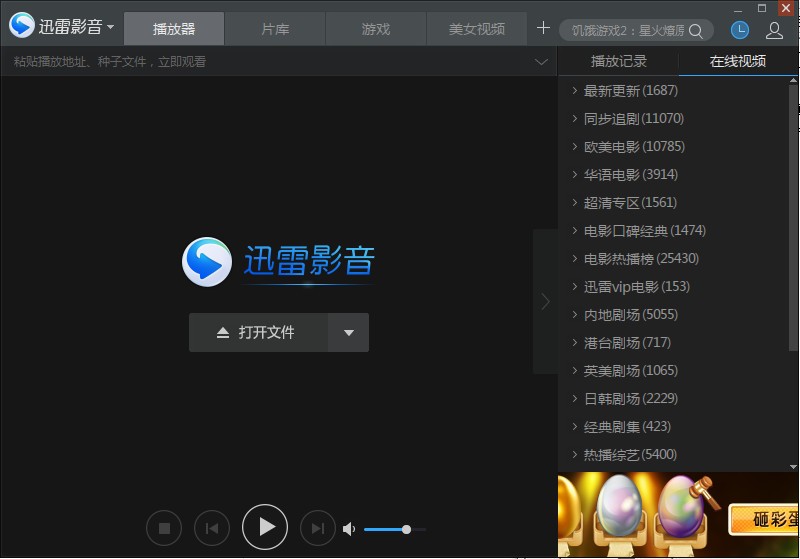
Task: Add a new tab with plus icon
Action: click(543, 28)
